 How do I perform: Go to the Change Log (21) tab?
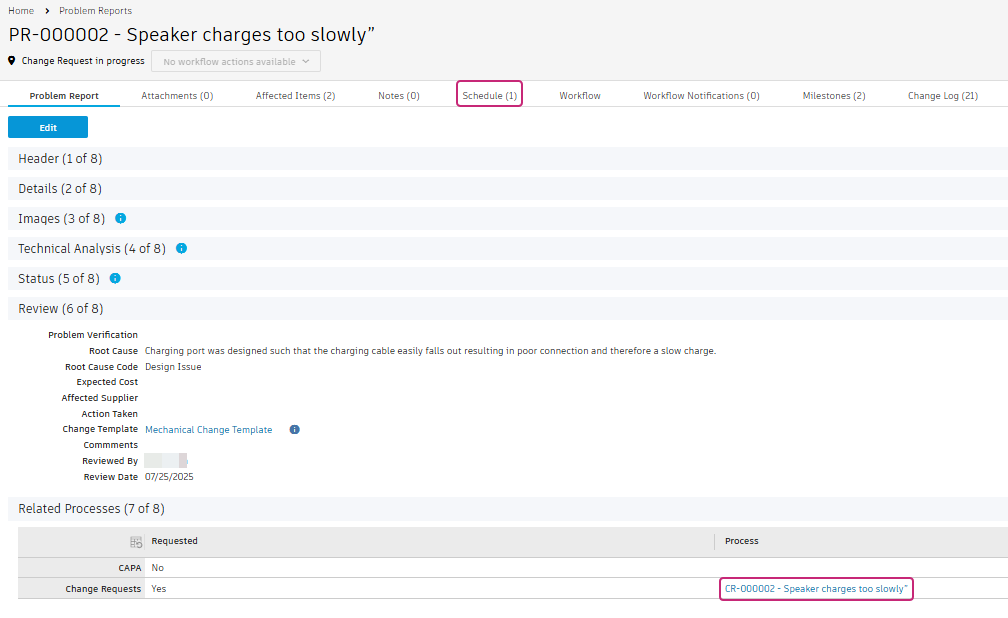(942, 96)
